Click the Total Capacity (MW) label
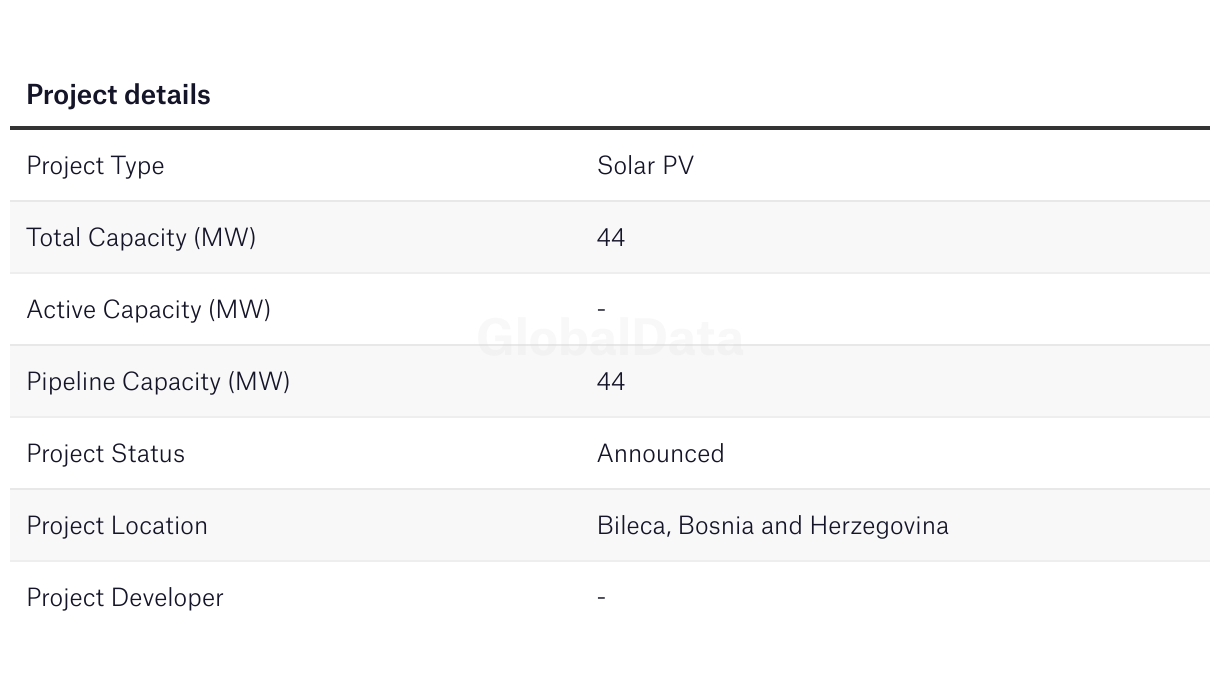Image resolution: width=1220 pixels, height=674 pixels. pyautogui.click(x=141, y=238)
